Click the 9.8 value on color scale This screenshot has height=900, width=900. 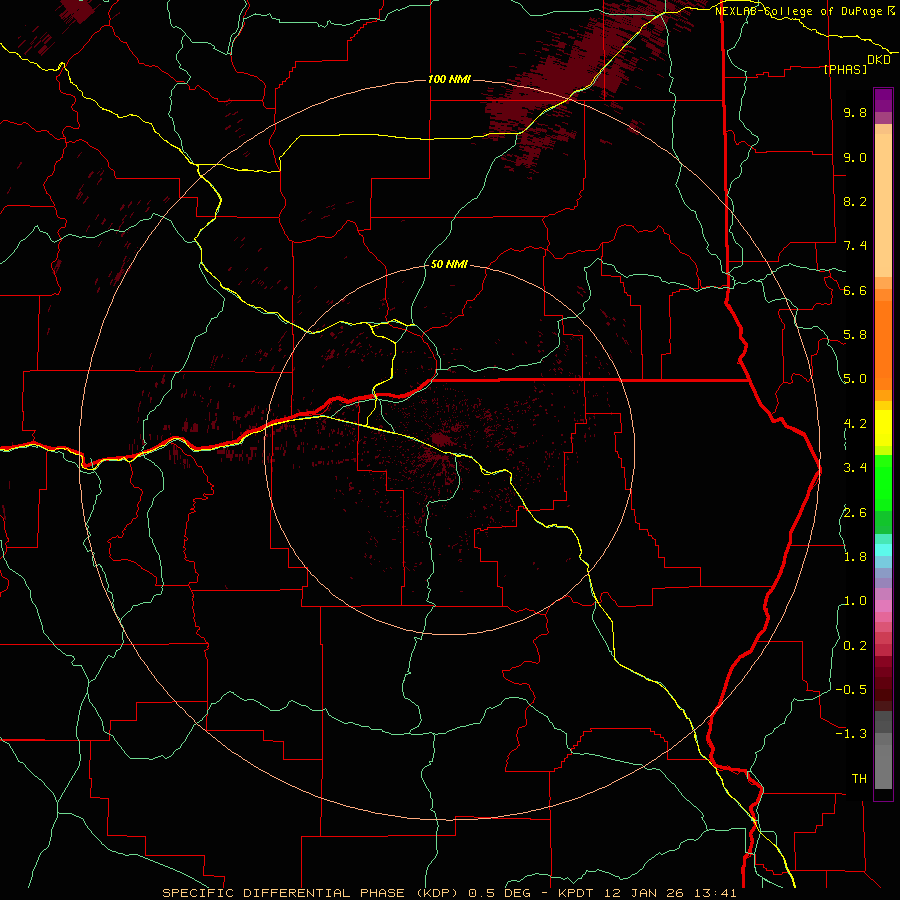point(855,112)
